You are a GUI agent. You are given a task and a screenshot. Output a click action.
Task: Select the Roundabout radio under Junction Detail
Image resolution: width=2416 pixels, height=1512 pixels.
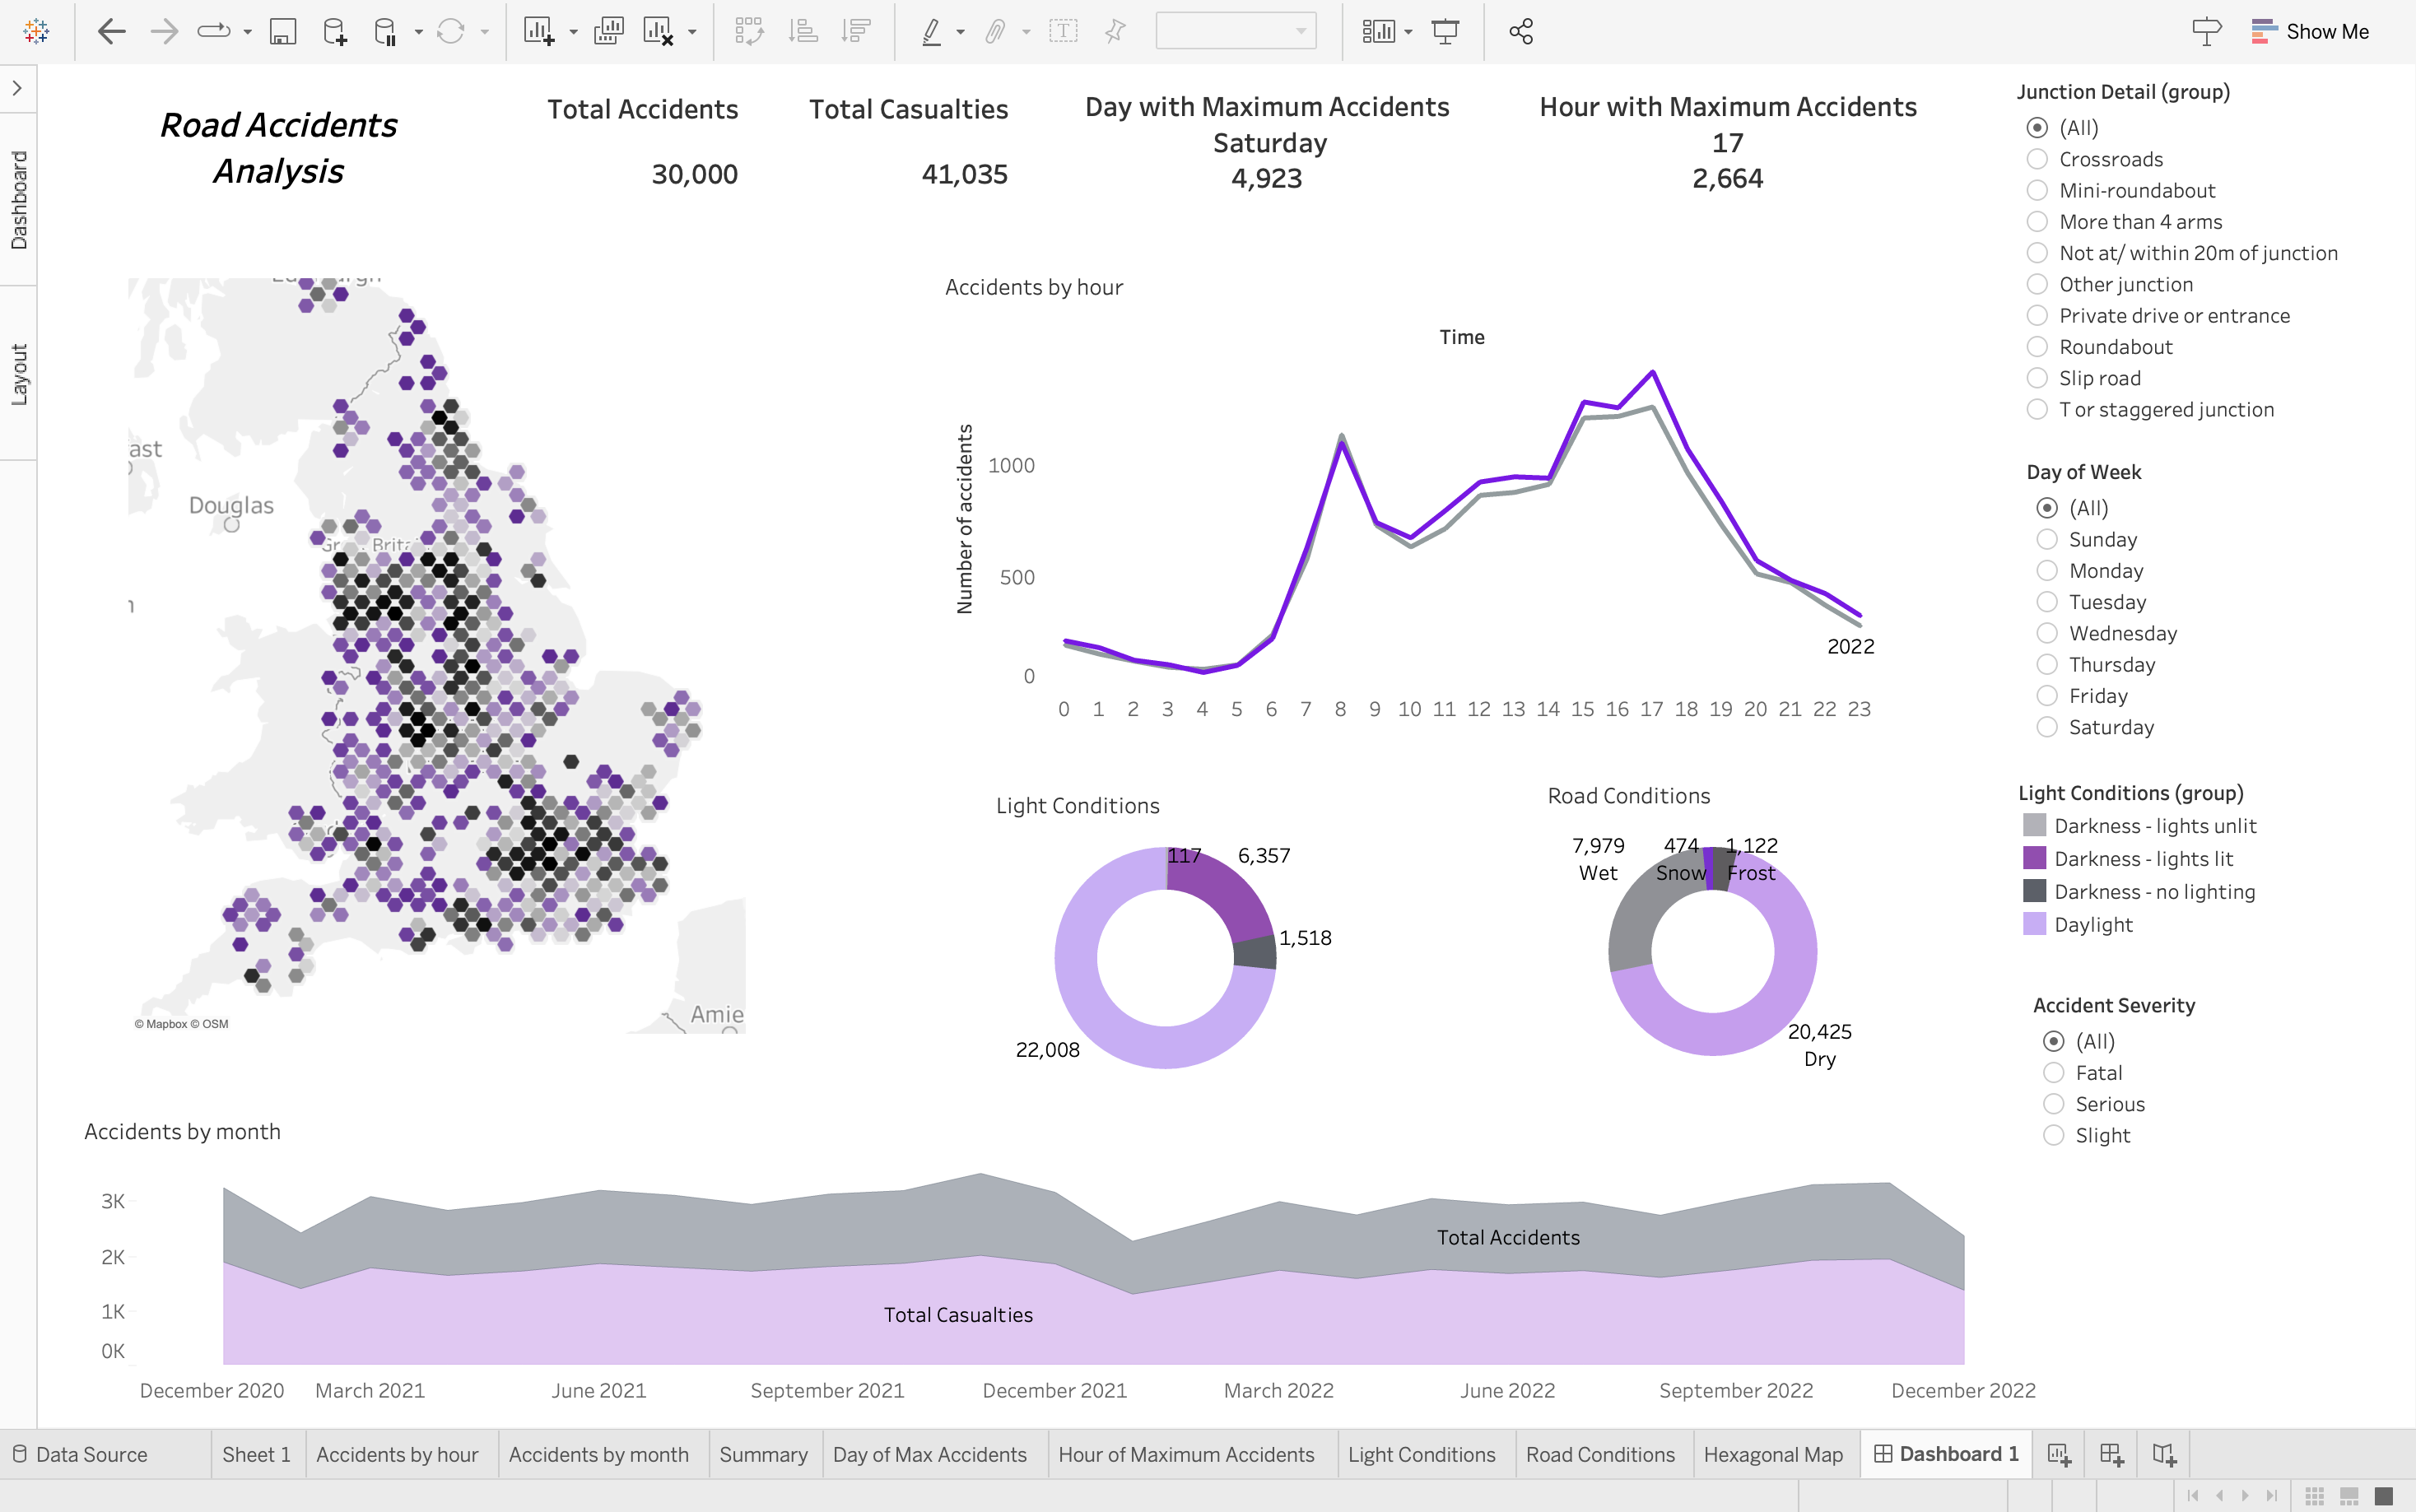click(x=2038, y=347)
